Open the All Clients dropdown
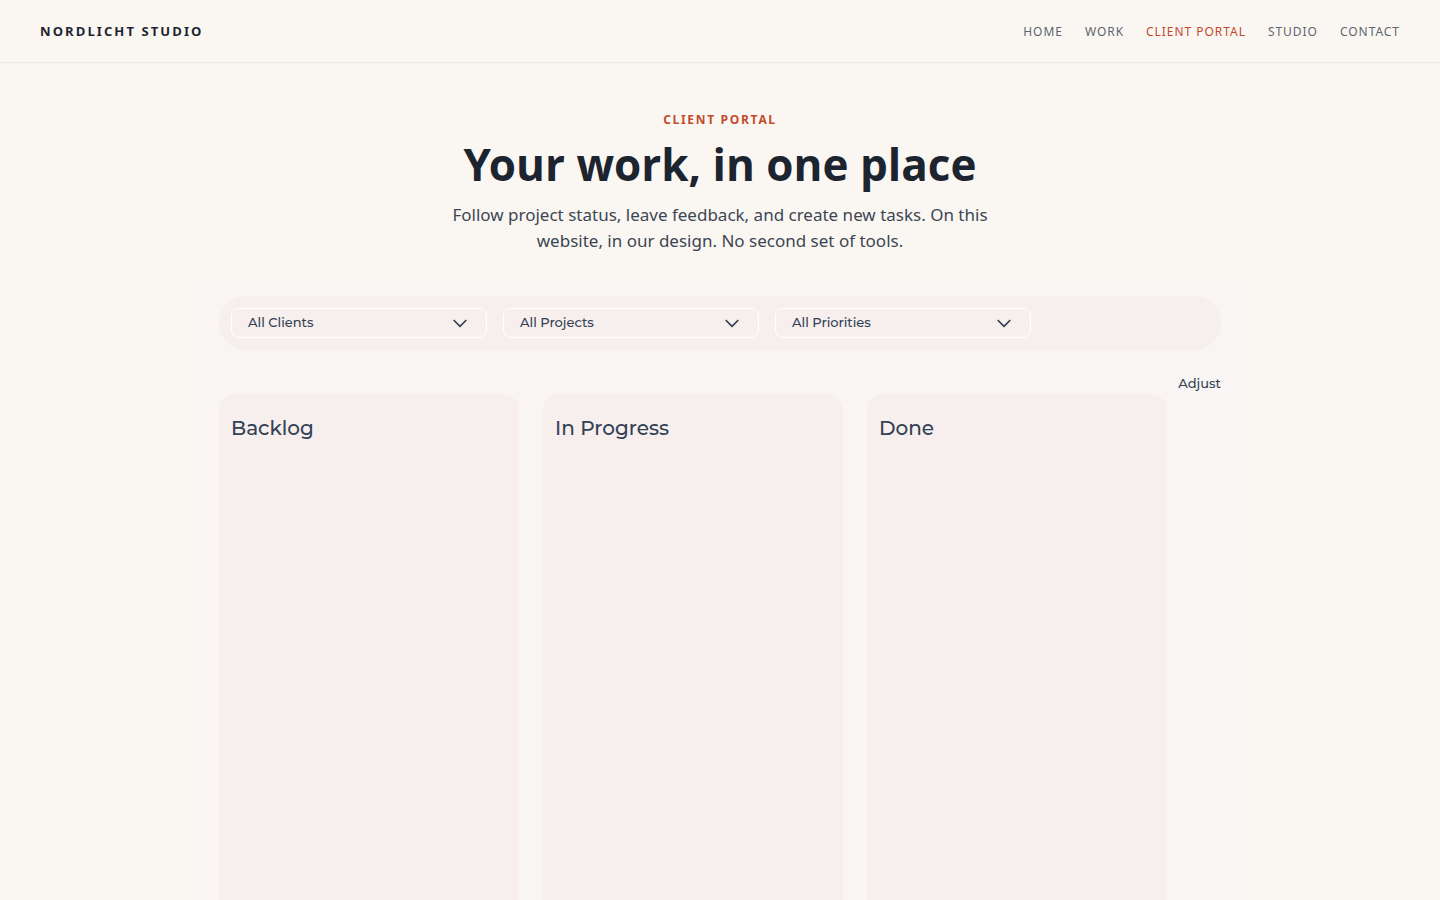The height and width of the screenshot is (900, 1440). pyautogui.click(x=359, y=323)
